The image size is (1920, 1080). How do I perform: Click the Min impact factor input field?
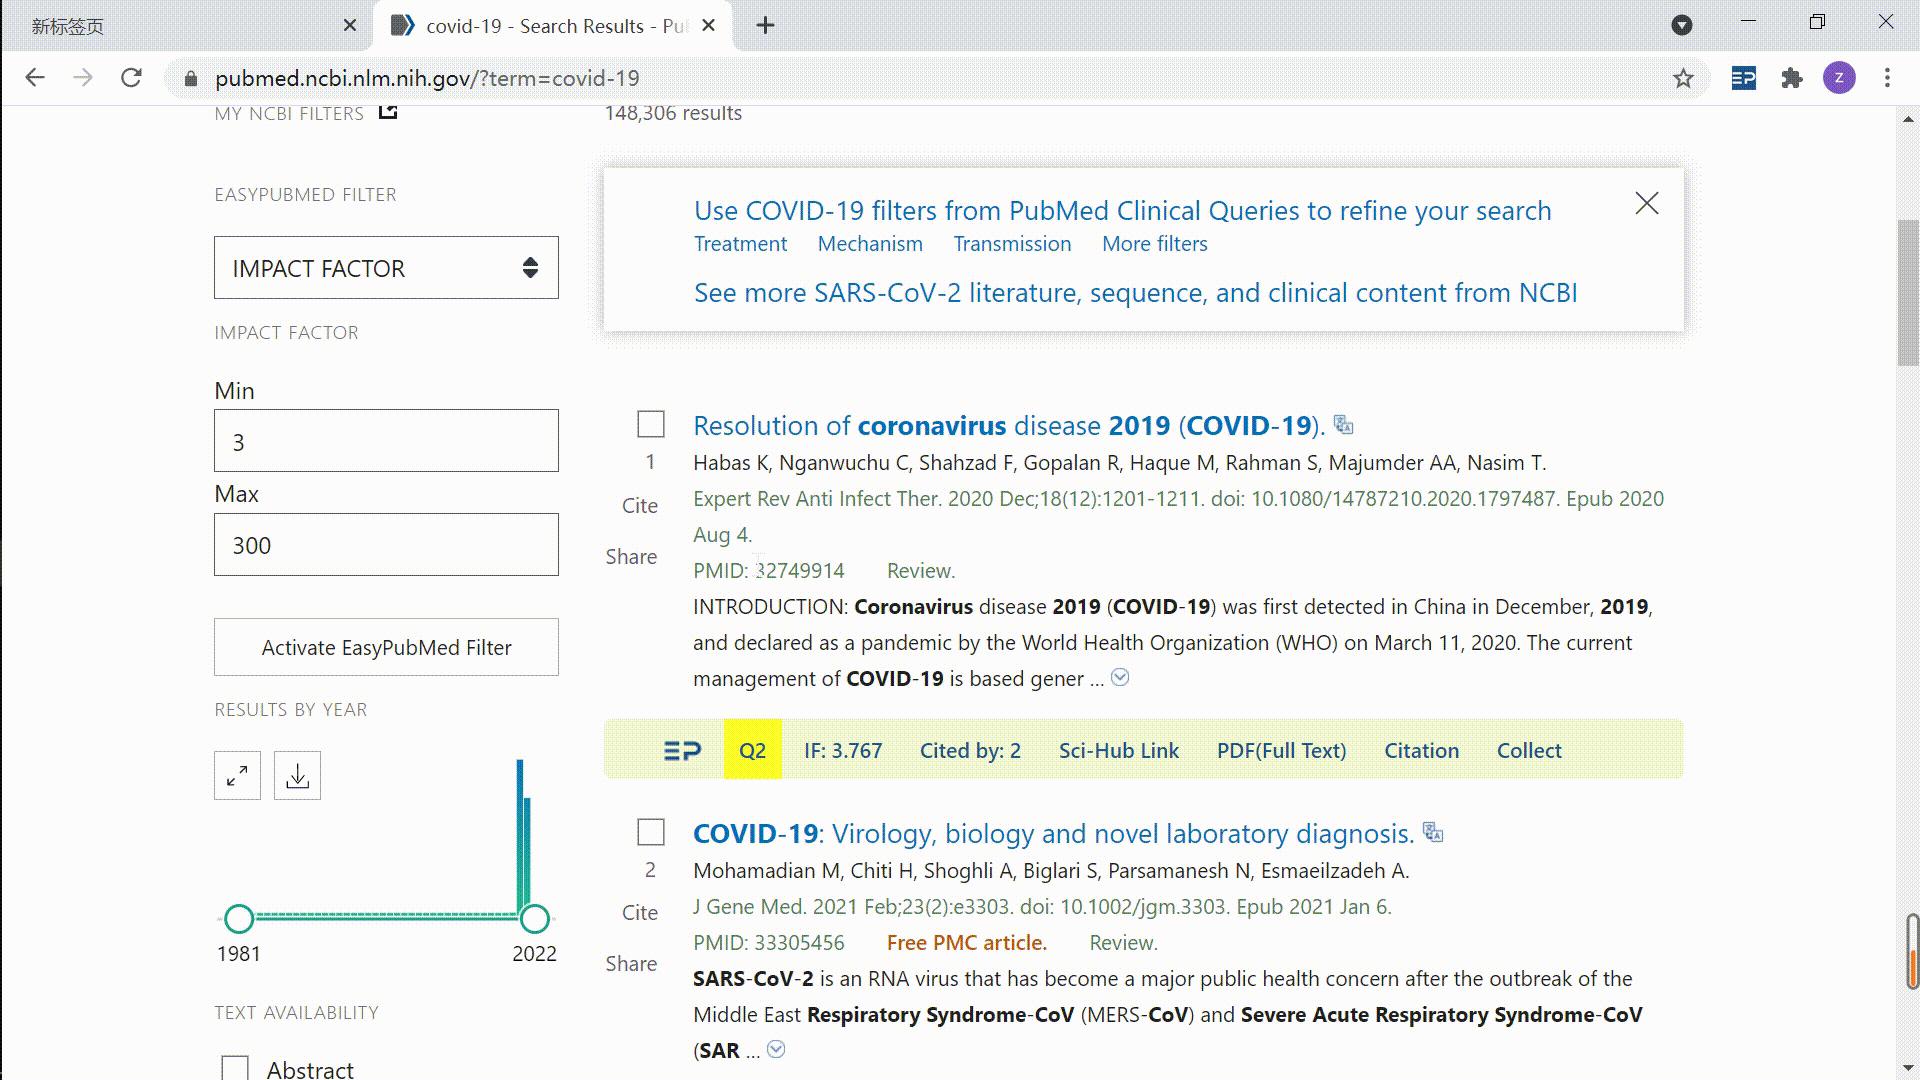pyautogui.click(x=385, y=441)
